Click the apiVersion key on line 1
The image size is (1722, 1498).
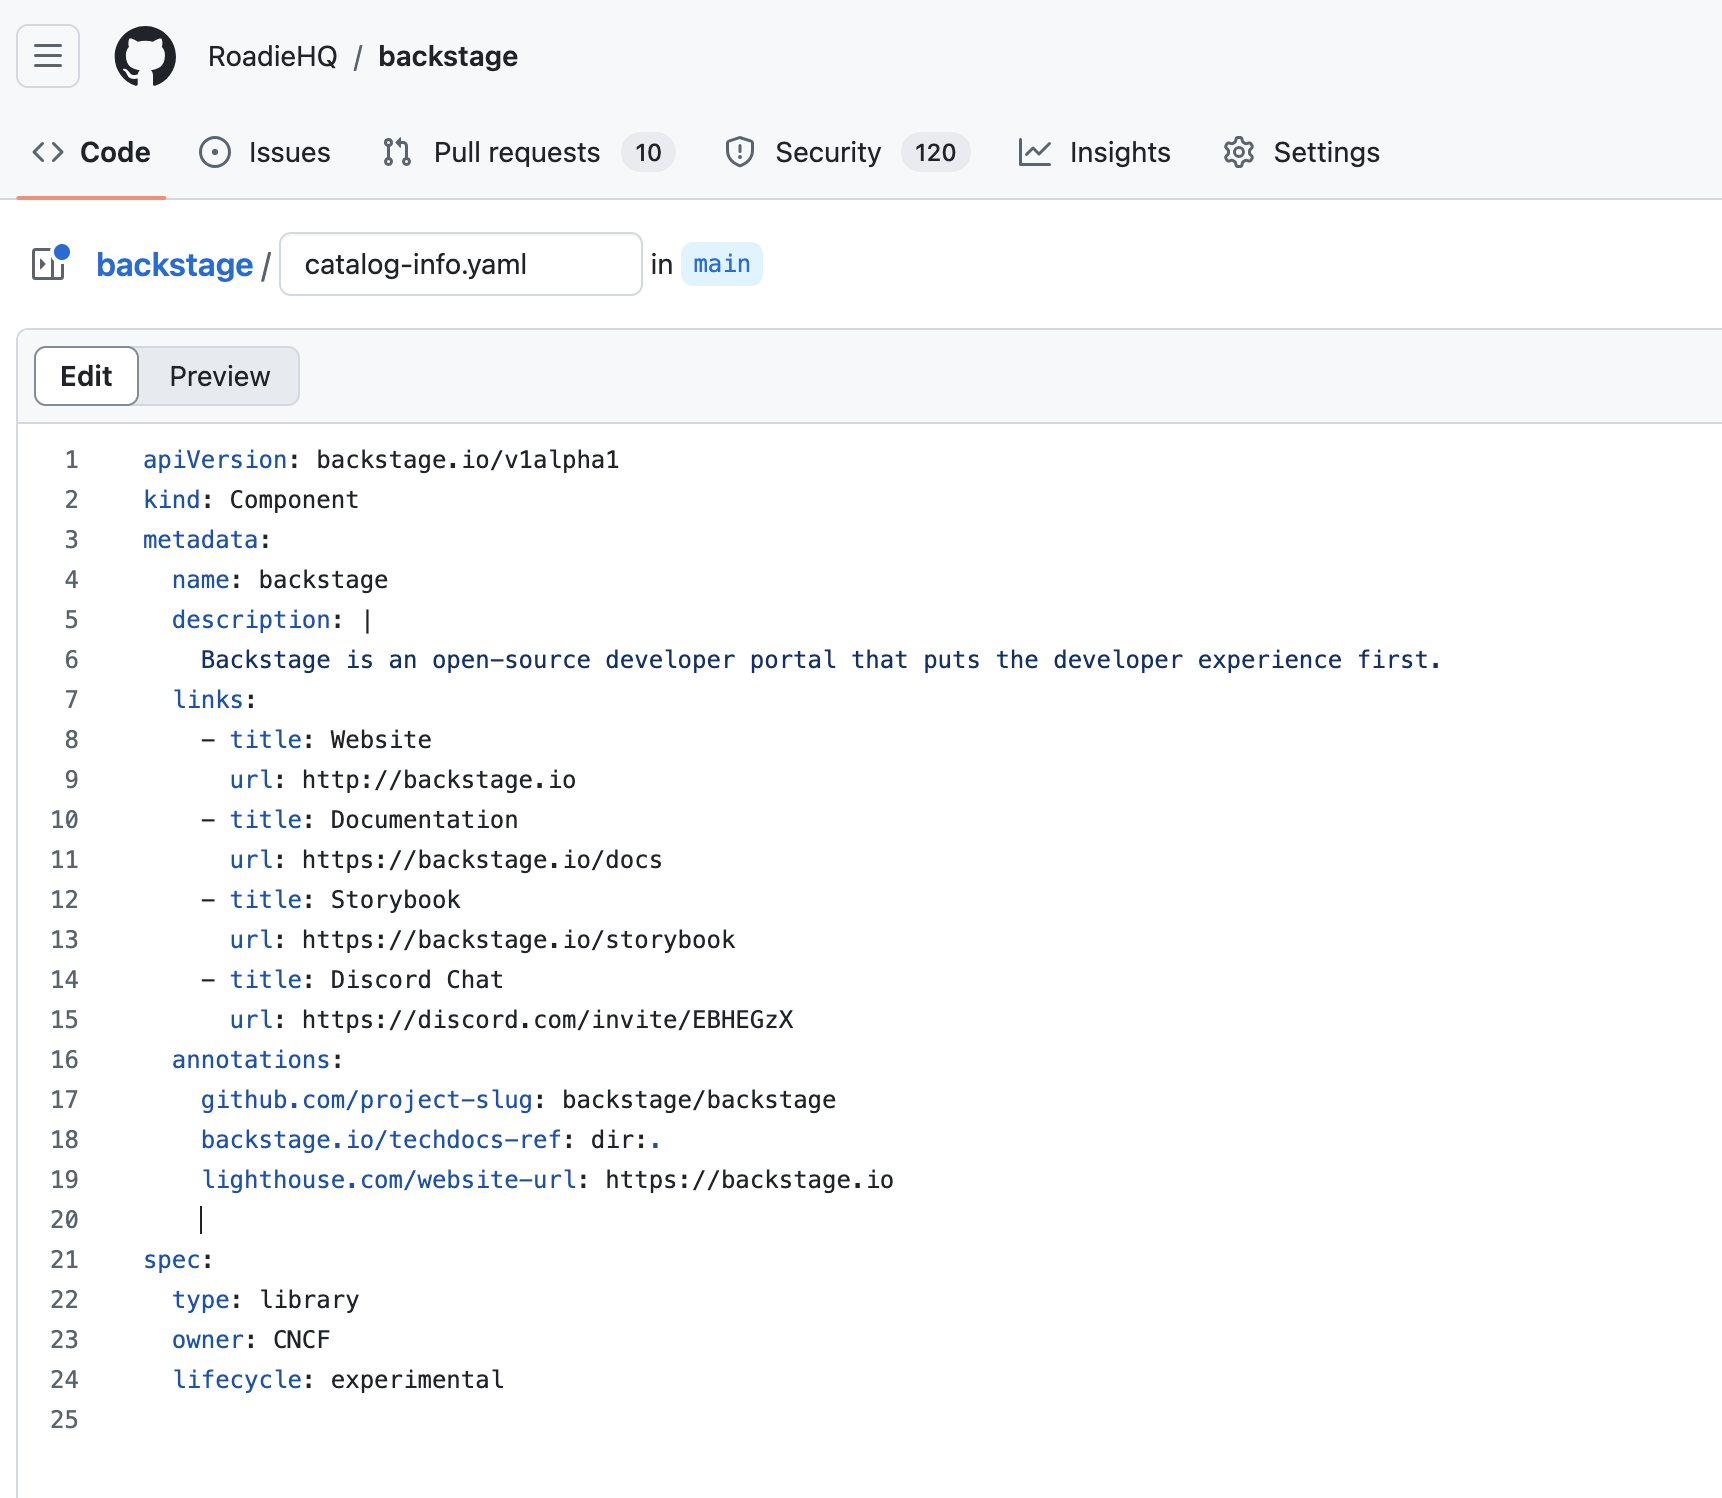click(x=215, y=460)
